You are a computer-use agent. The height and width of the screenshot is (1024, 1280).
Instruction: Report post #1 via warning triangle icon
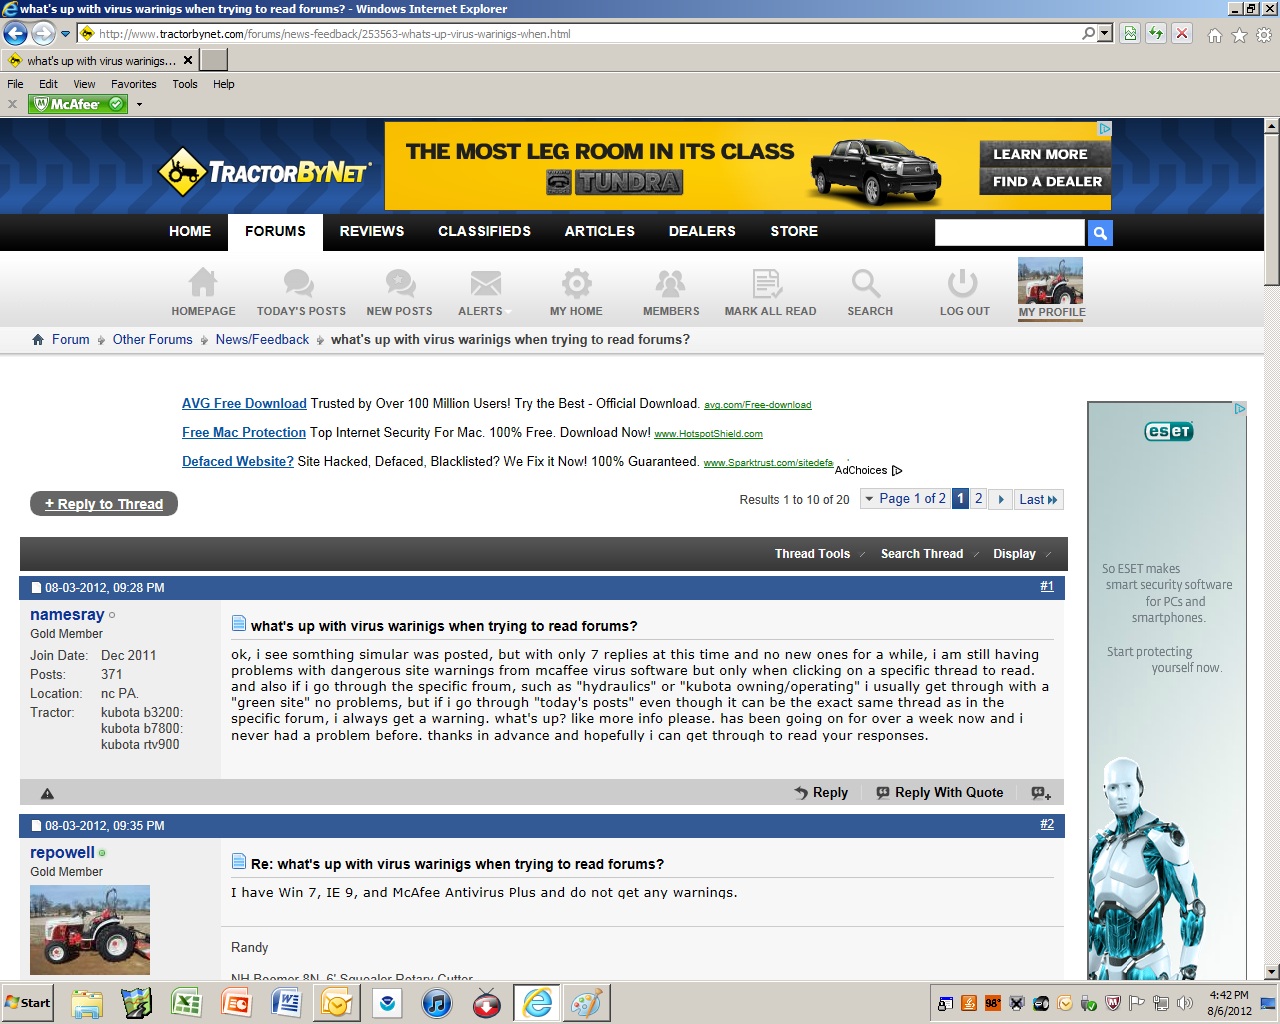(47, 794)
